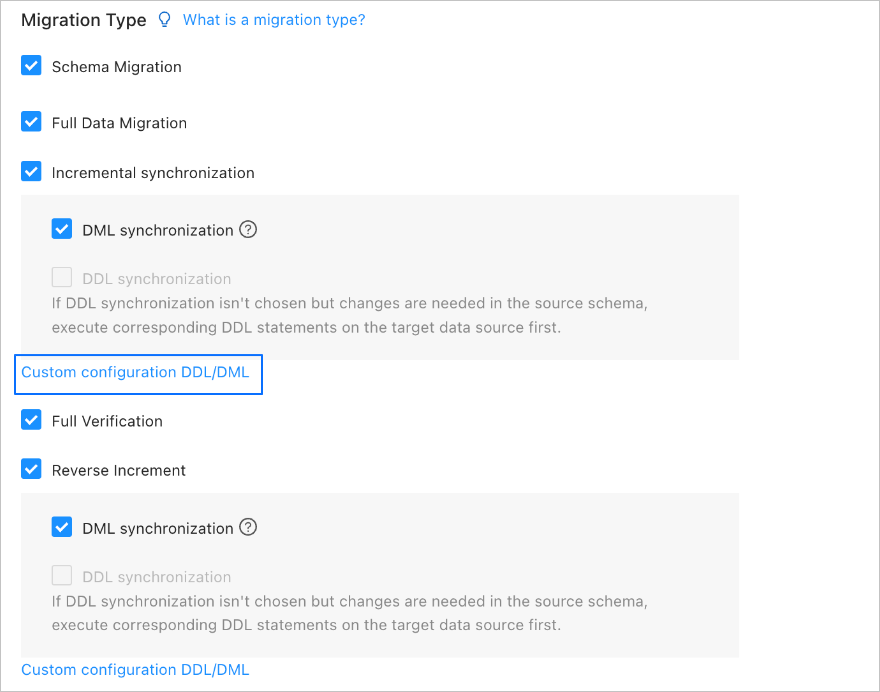Image resolution: width=880 pixels, height=692 pixels.
Task: Click the 'Full Data Migration' label text
Action: coord(119,123)
